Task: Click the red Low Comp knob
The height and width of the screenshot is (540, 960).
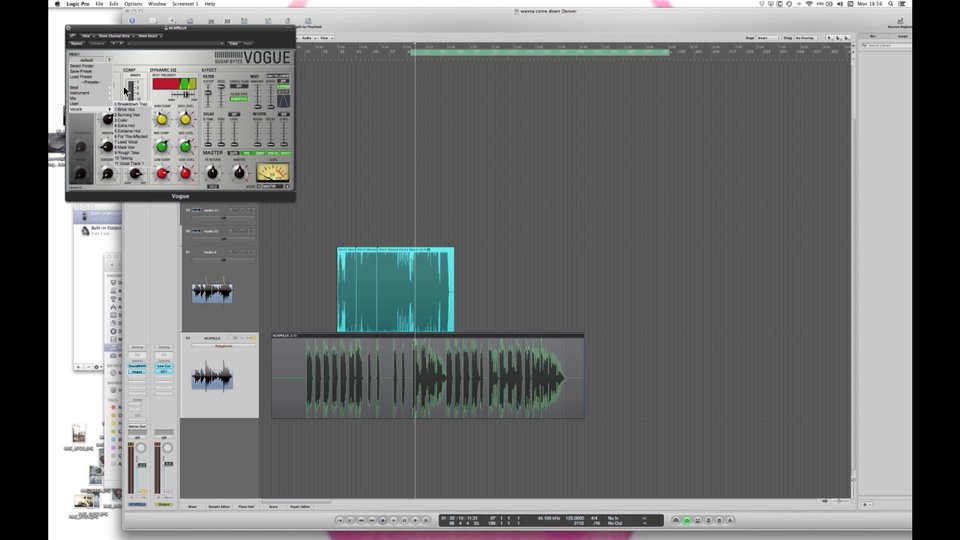Action: [x=162, y=173]
